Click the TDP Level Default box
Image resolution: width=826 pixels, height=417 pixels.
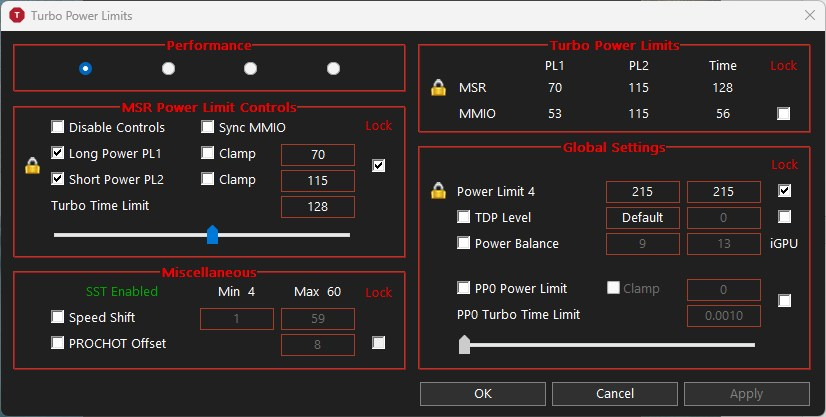(643, 217)
